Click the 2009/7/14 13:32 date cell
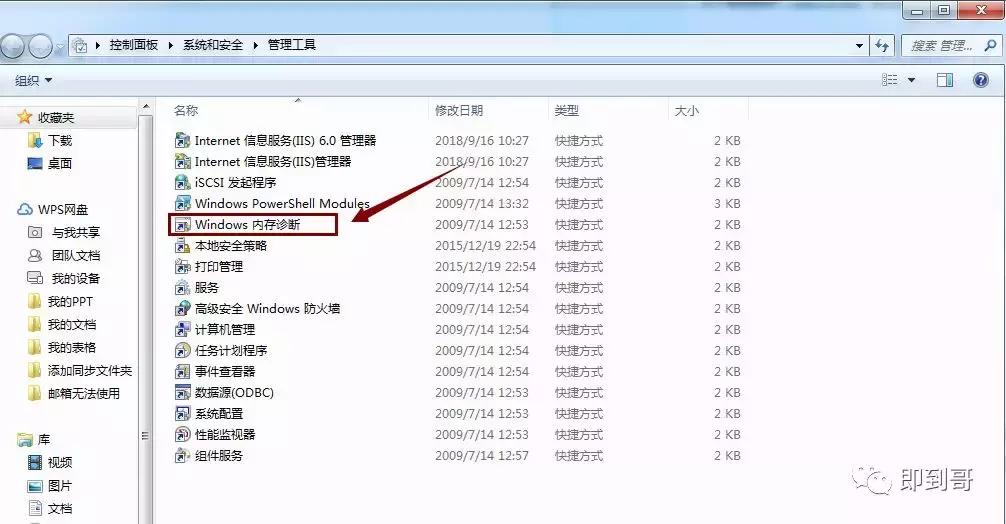Image resolution: width=1006 pixels, height=524 pixels. pyautogui.click(x=482, y=204)
